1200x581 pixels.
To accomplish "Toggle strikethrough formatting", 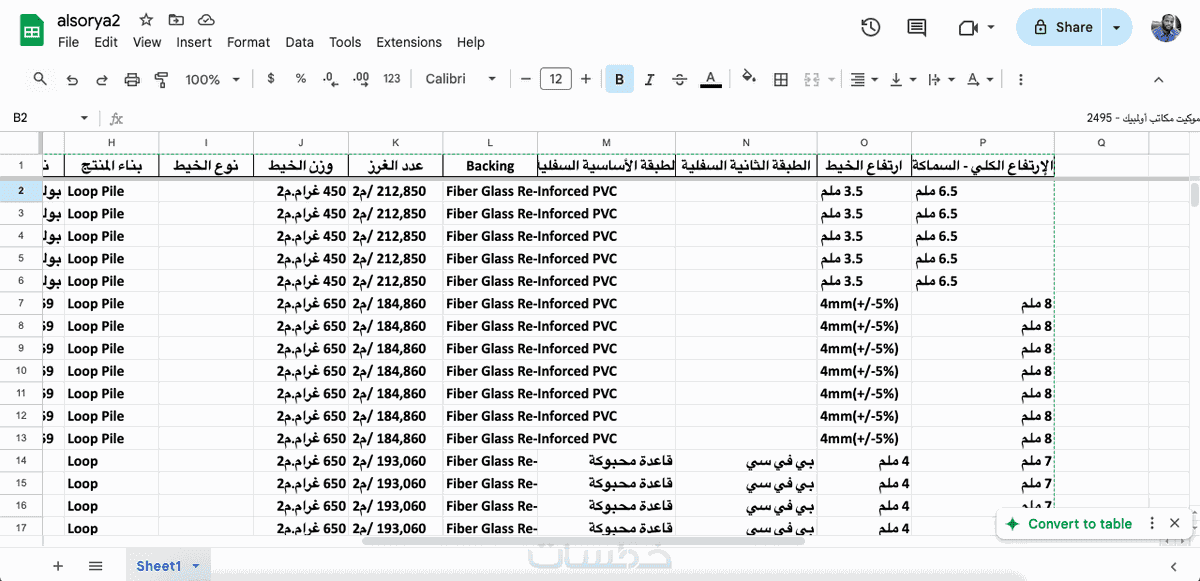I will click(x=680, y=80).
